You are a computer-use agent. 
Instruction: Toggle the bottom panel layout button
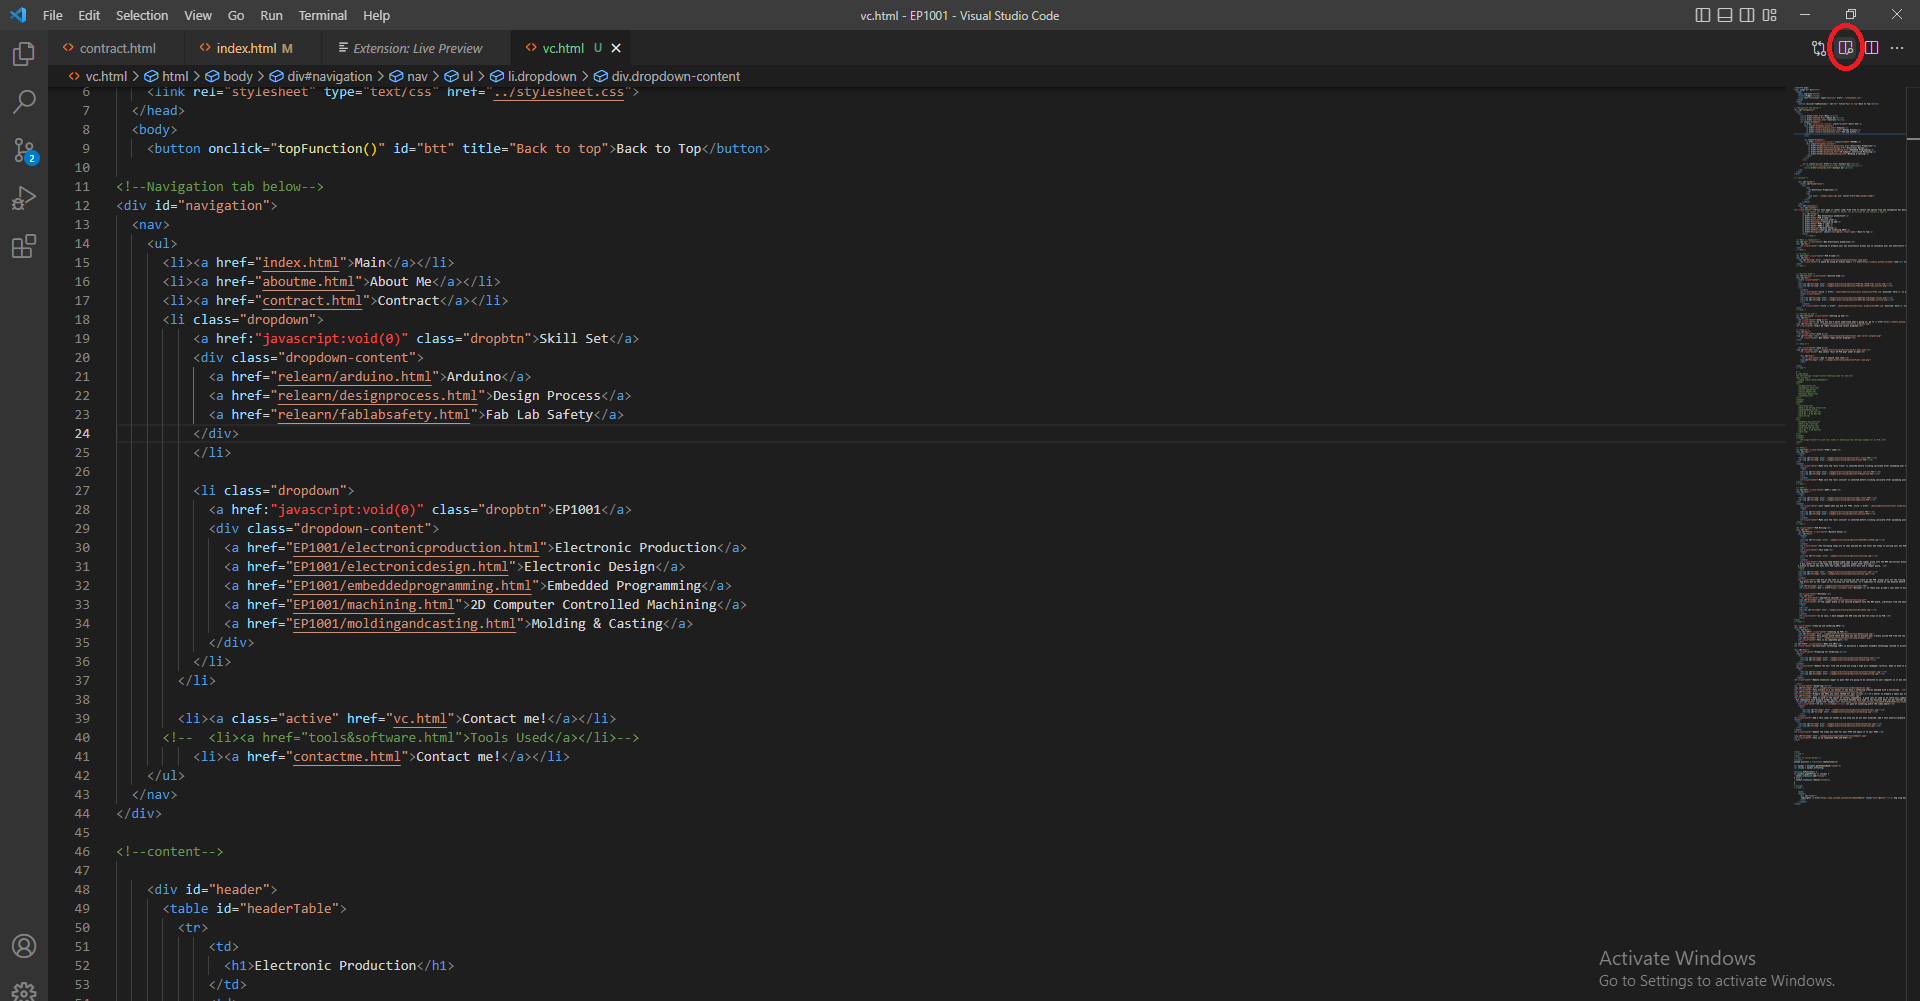pos(1725,15)
